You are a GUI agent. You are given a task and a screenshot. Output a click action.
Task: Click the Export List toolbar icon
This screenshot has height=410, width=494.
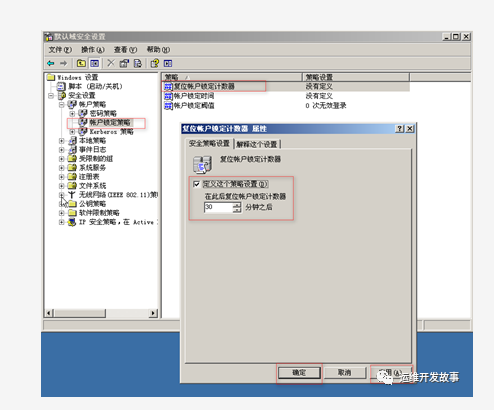[138, 63]
